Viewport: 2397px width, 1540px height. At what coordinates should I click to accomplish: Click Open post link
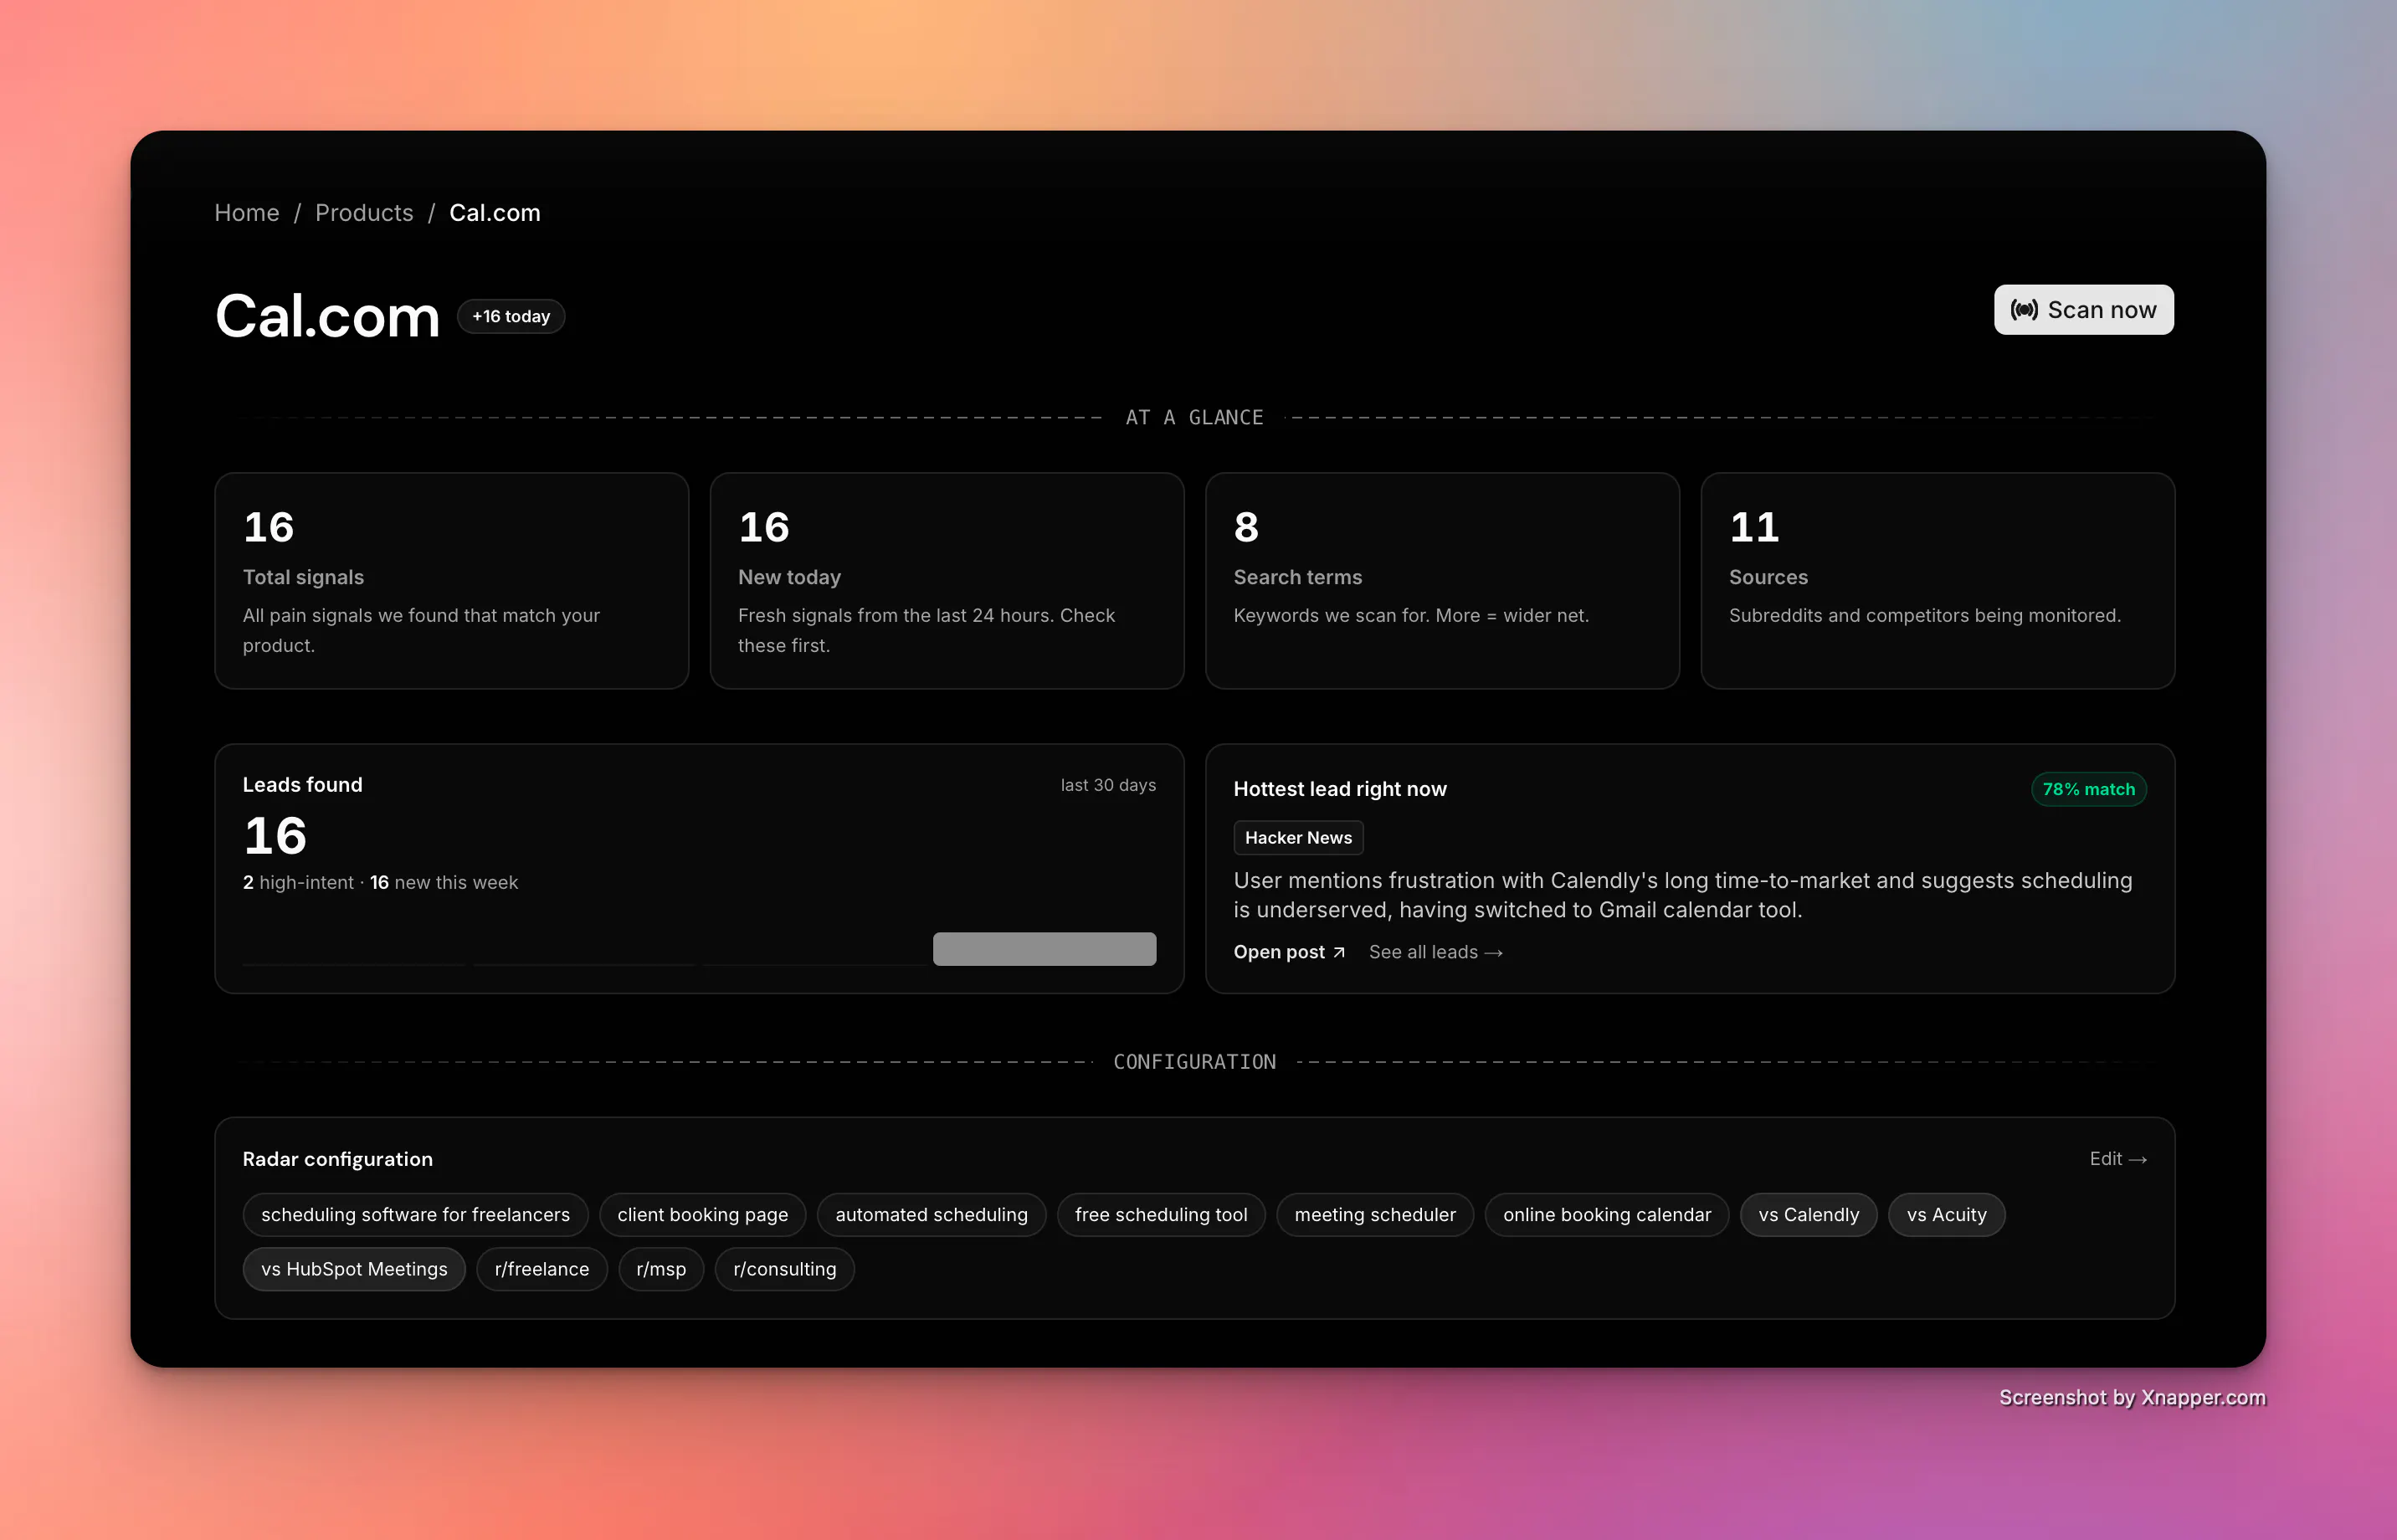[x=1288, y=952]
